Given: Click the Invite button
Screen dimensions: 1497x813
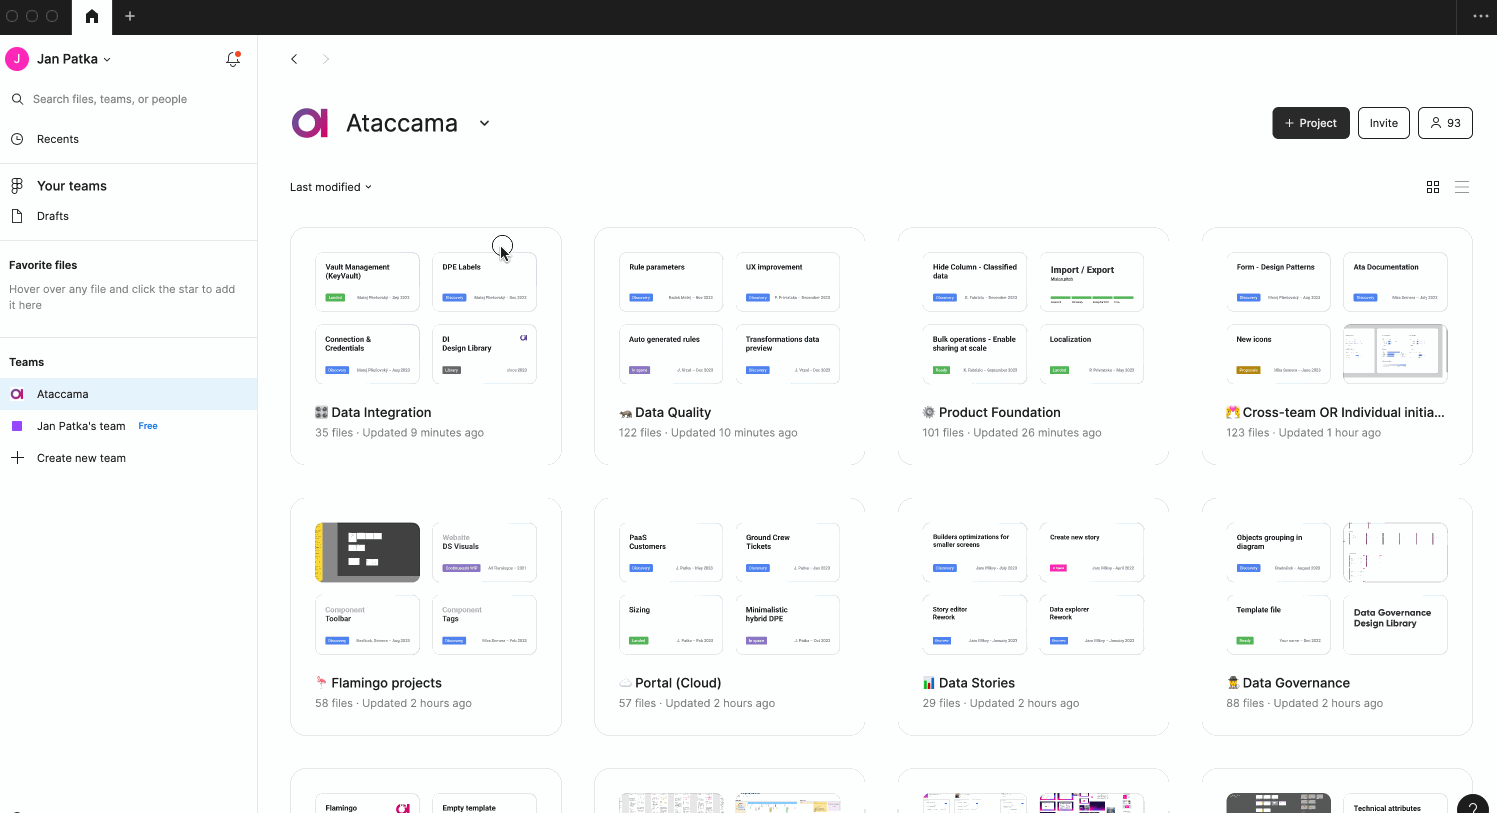Looking at the screenshot, I should coord(1384,123).
